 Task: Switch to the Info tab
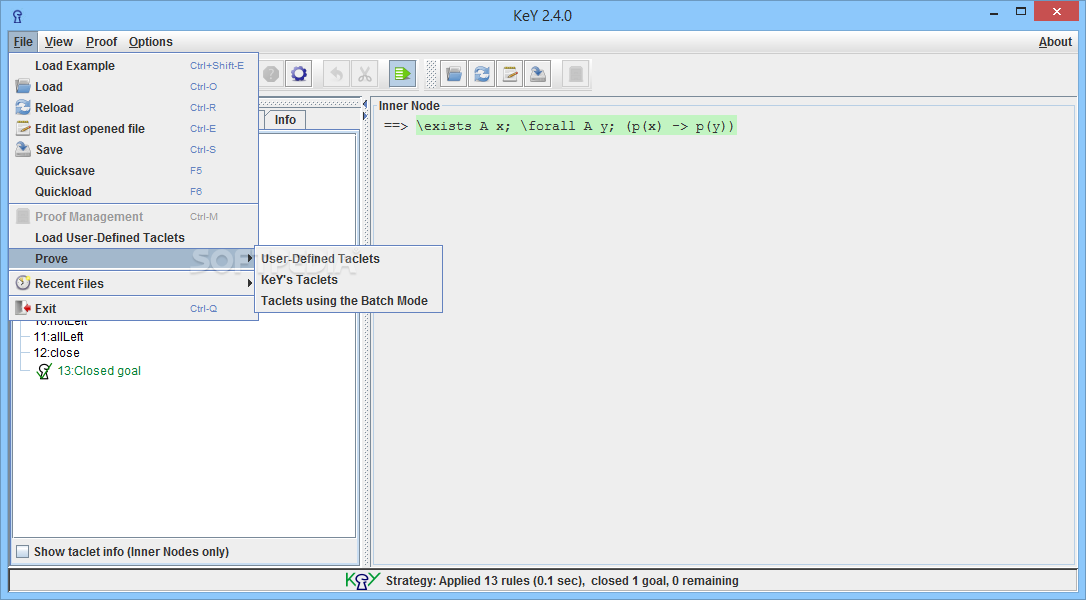click(x=285, y=120)
